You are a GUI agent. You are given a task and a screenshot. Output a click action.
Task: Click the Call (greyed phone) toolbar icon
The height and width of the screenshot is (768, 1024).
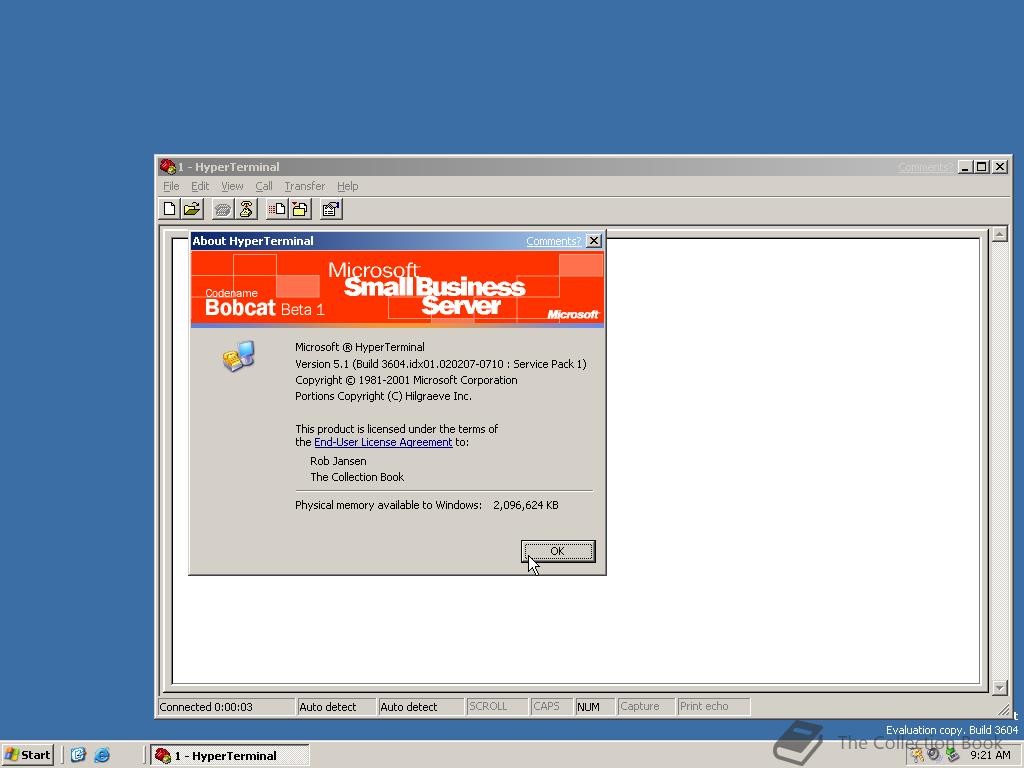click(x=223, y=209)
